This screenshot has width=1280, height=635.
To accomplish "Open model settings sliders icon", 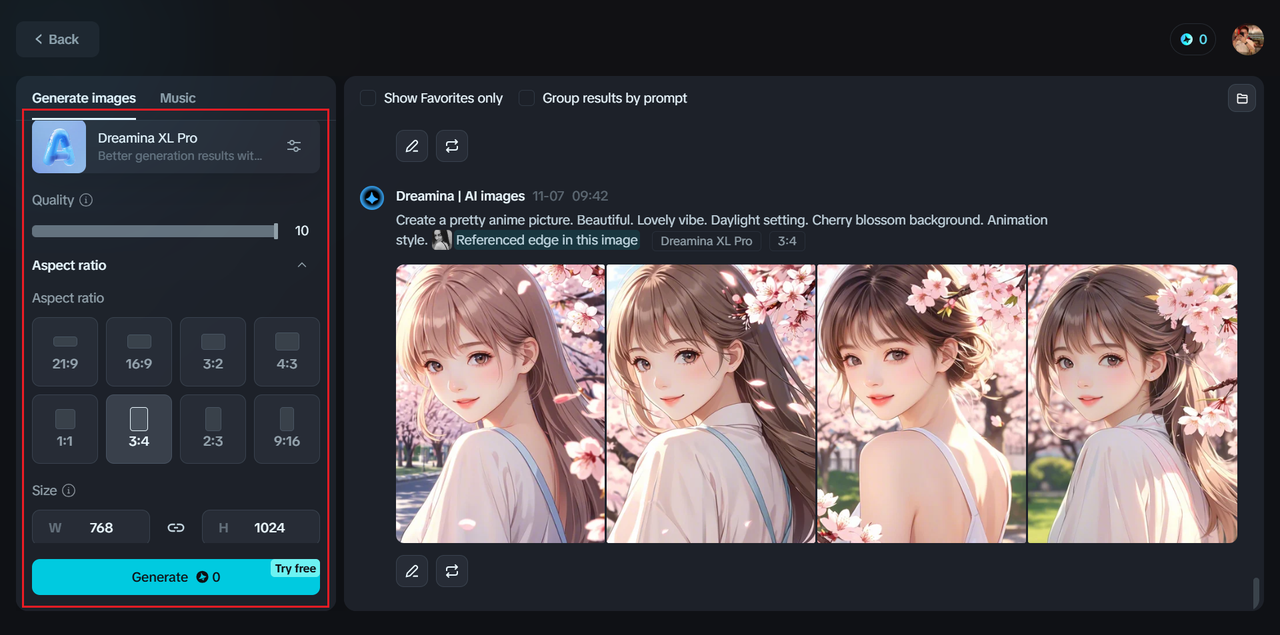I will pyautogui.click(x=294, y=146).
